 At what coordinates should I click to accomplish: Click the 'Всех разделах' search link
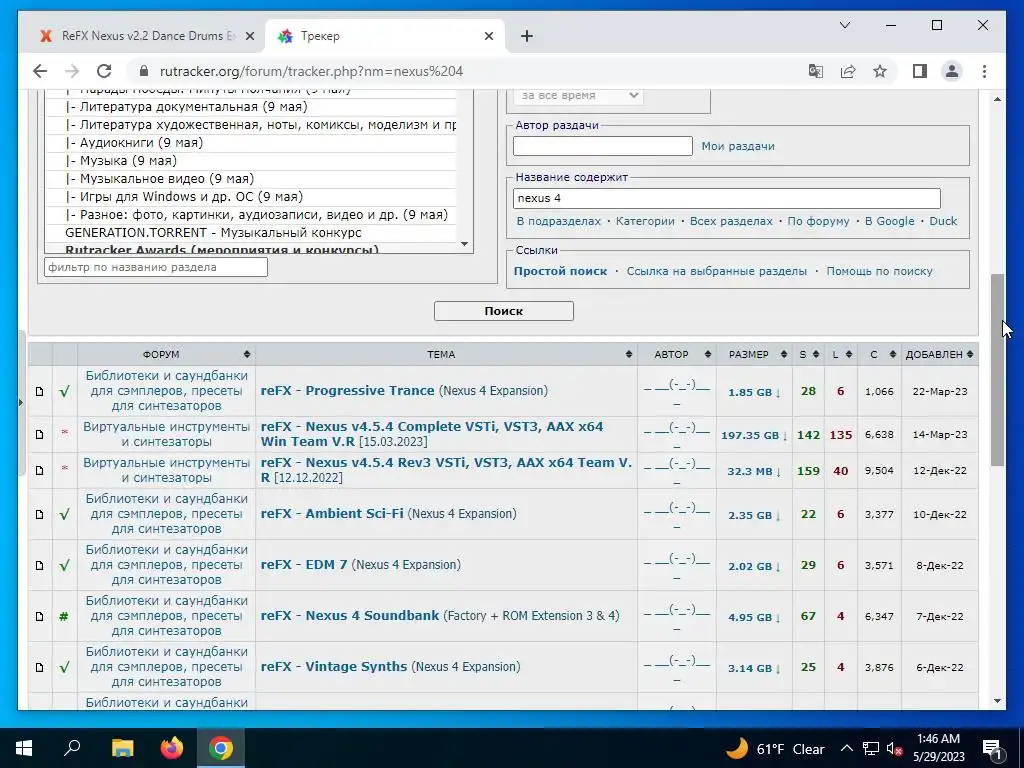(x=731, y=221)
